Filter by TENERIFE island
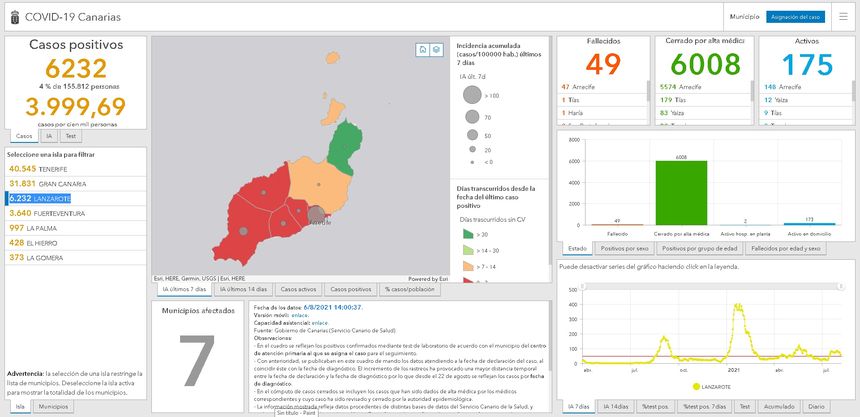Screen dimensions: 860x417 76,169
